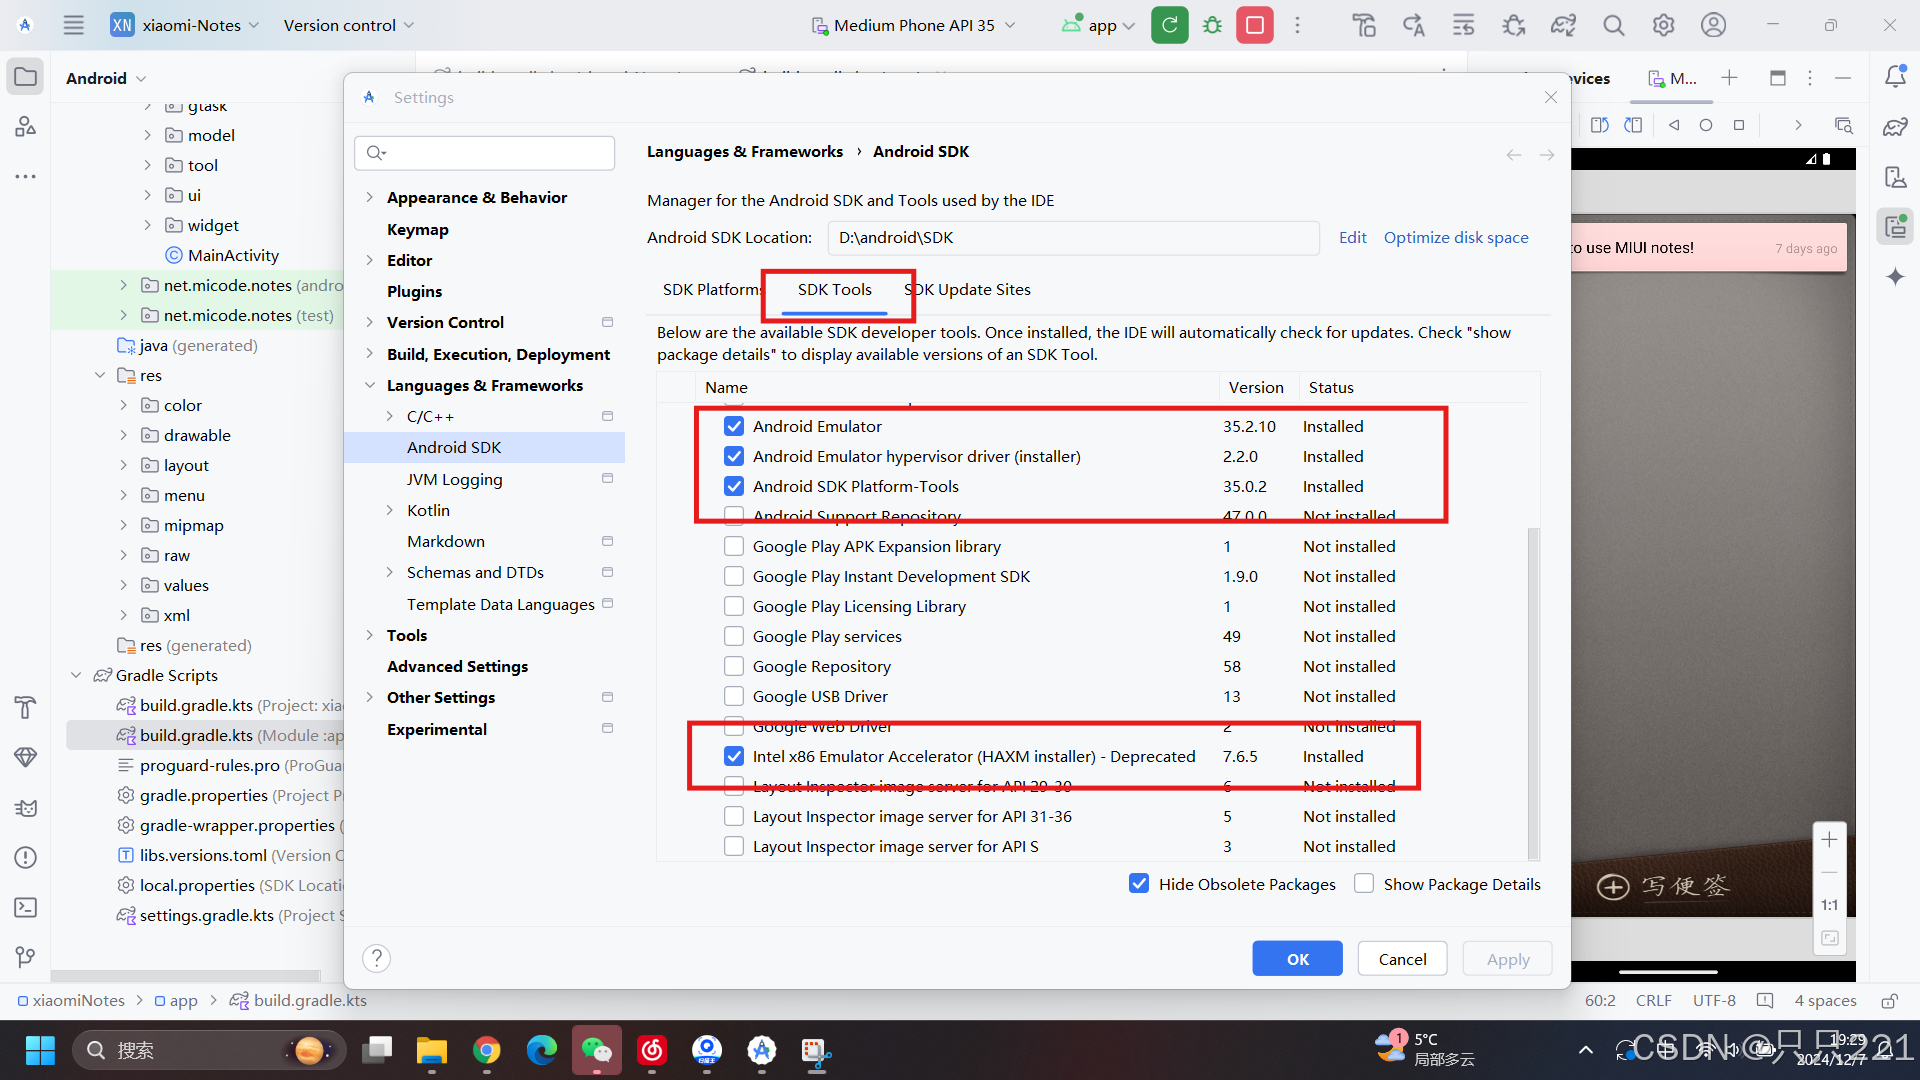1920x1080 pixels.
Task: Check the Google Play services checkbox
Action: 734,636
